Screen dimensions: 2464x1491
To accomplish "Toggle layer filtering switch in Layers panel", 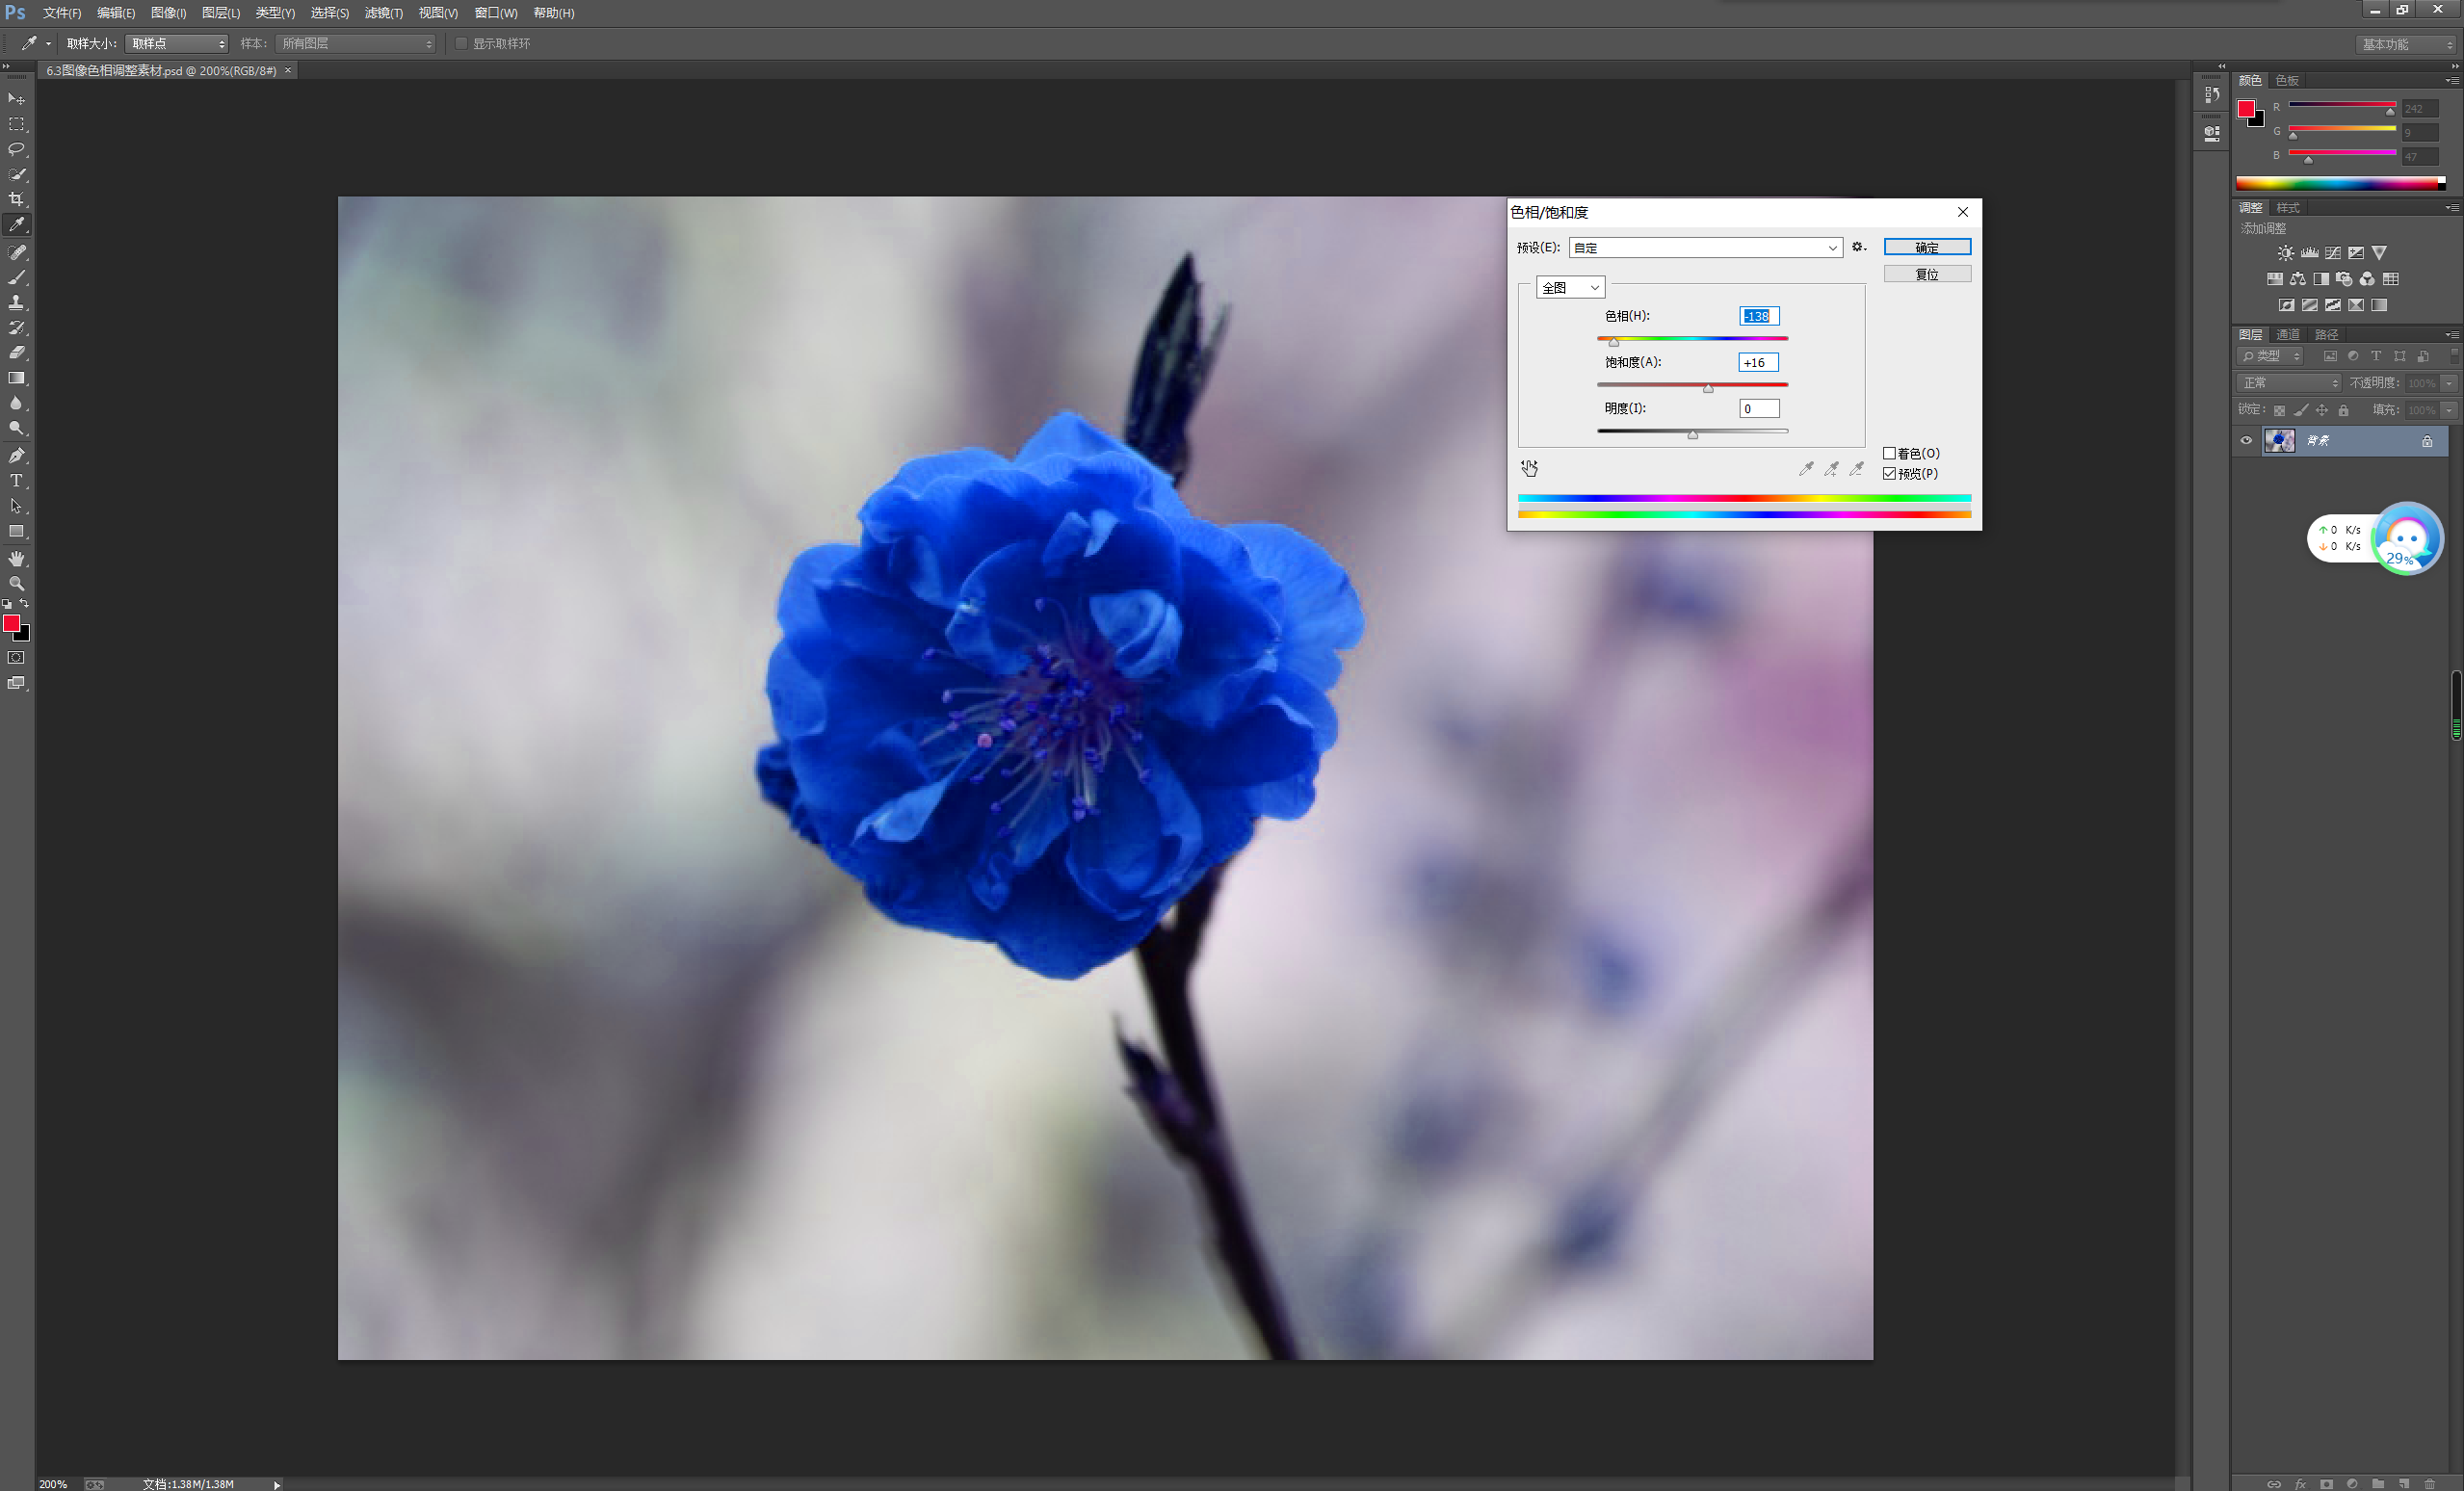I will (2454, 354).
